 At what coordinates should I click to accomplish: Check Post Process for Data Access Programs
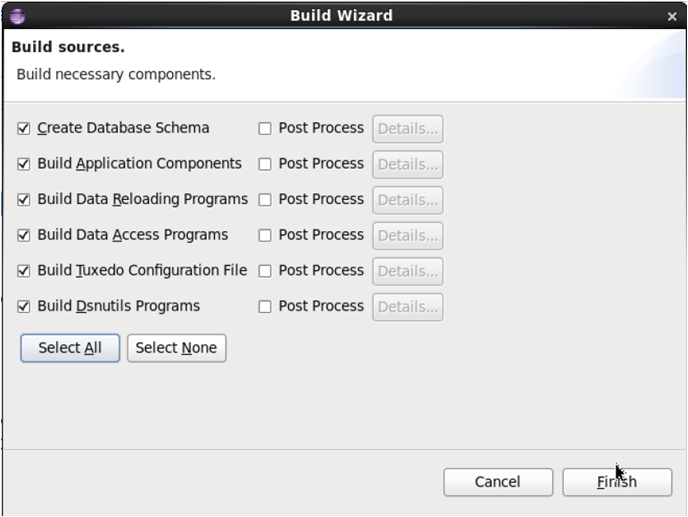(265, 236)
